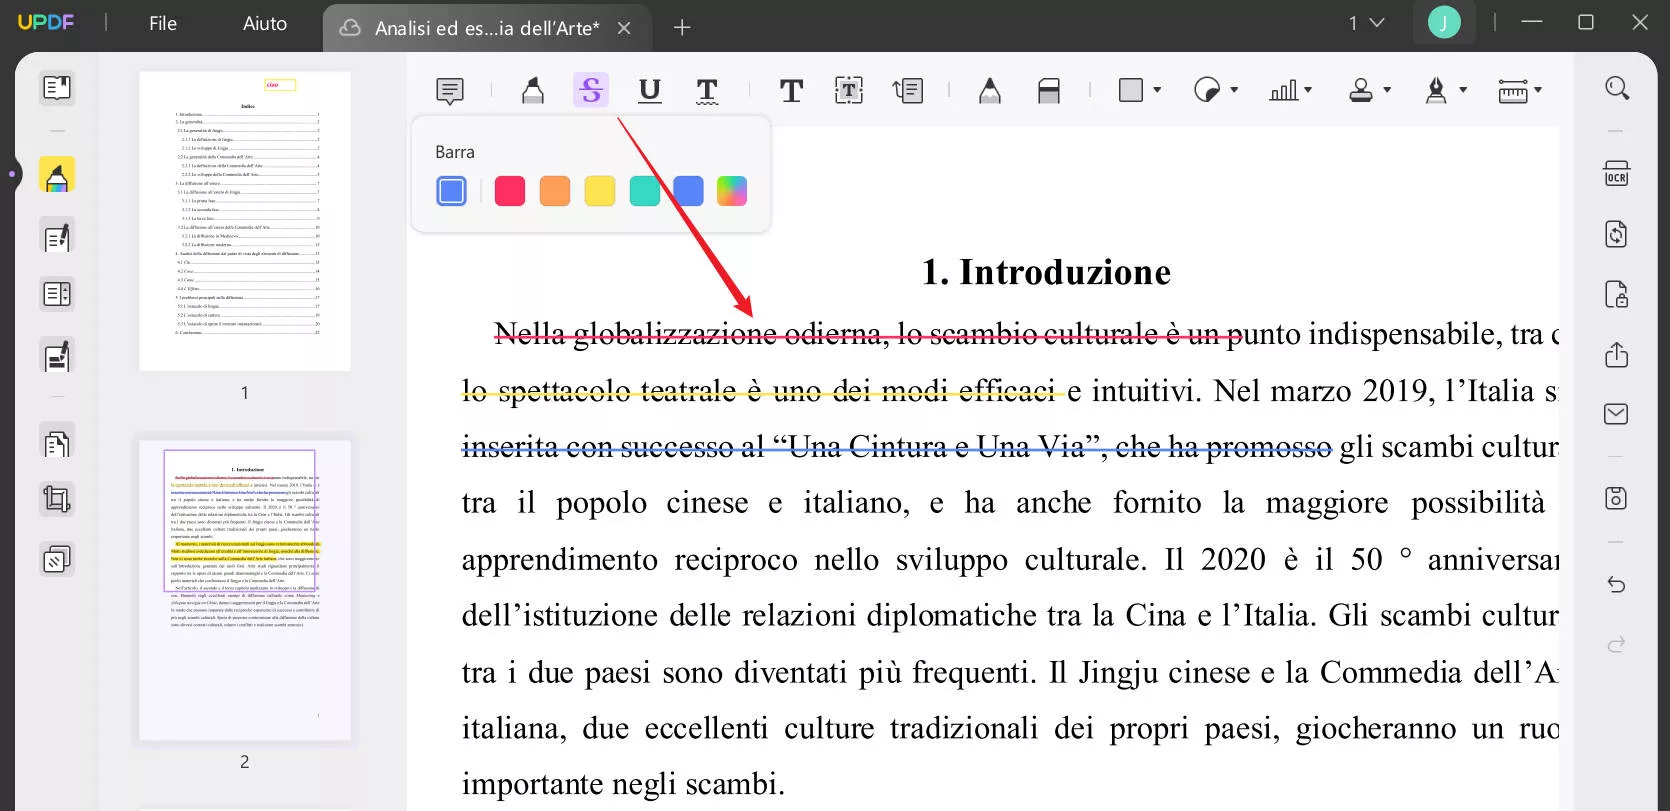The width and height of the screenshot is (1670, 811).
Task: Run OCR text recognition
Action: pyautogui.click(x=1617, y=173)
